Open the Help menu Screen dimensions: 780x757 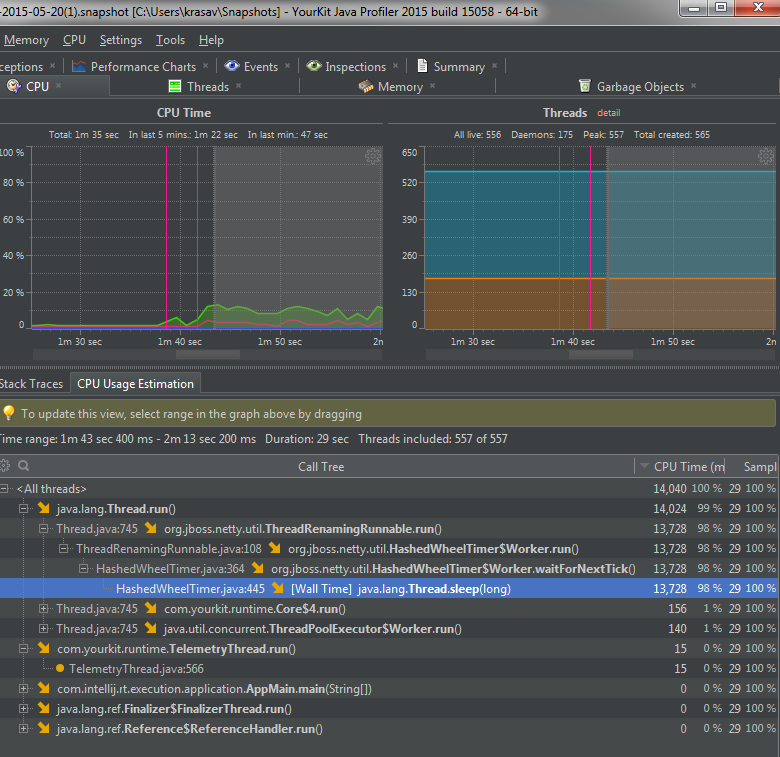point(211,40)
